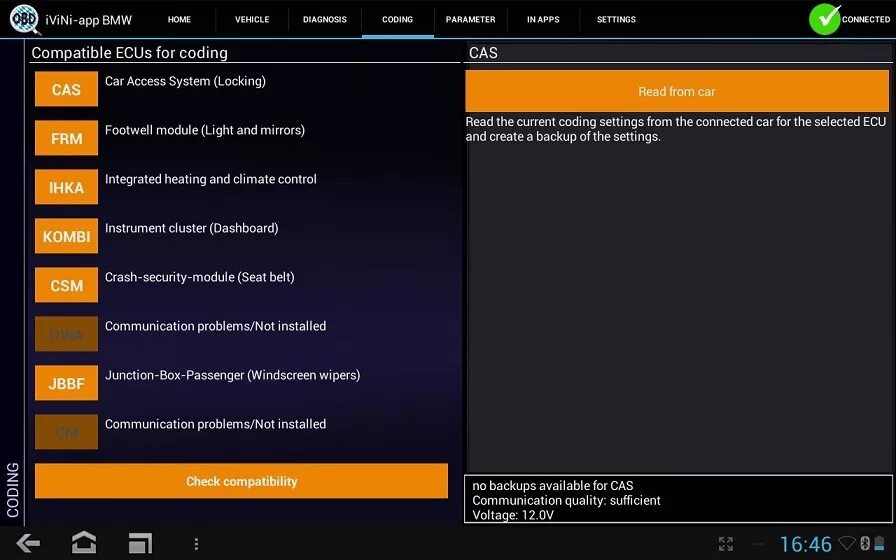Choose the IHKA climate control ECU
Viewport: 896px width, 560px height.
coord(66,187)
